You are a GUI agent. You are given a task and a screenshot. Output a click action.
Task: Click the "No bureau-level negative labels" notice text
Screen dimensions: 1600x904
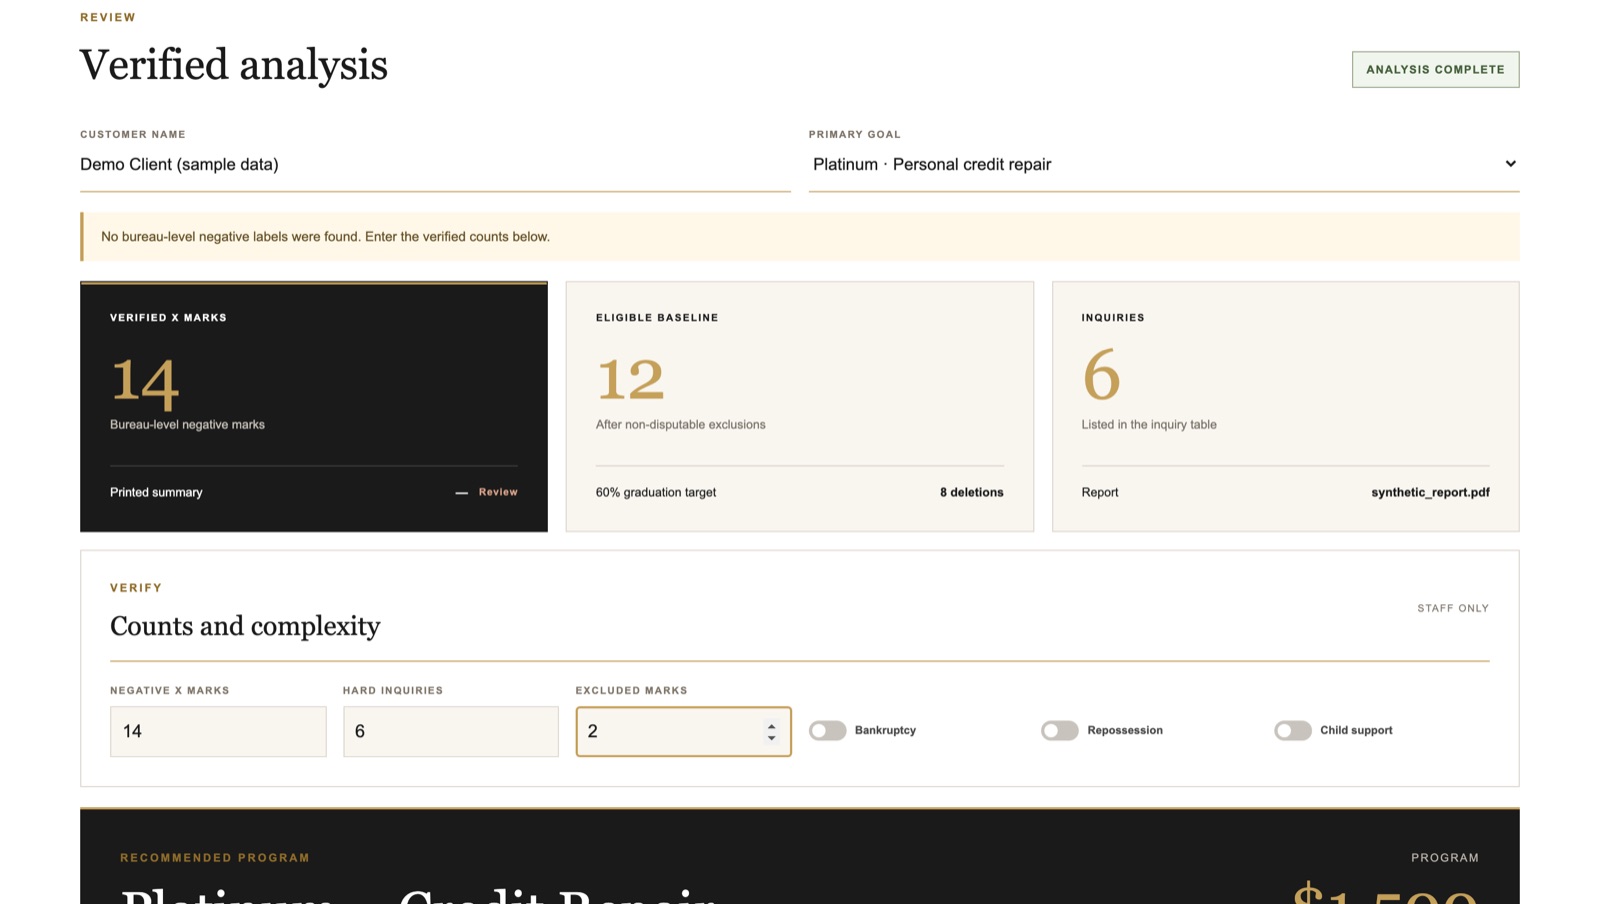point(325,237)
